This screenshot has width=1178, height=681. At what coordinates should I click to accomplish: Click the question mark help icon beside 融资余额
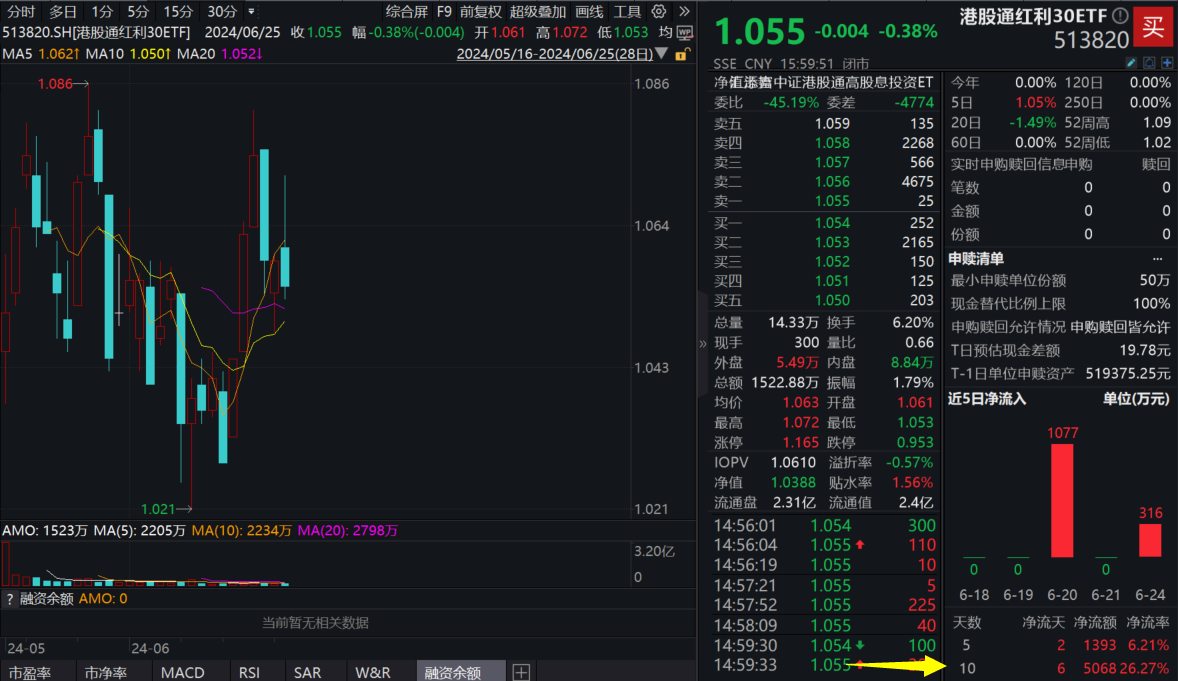(x=10, y=599)
